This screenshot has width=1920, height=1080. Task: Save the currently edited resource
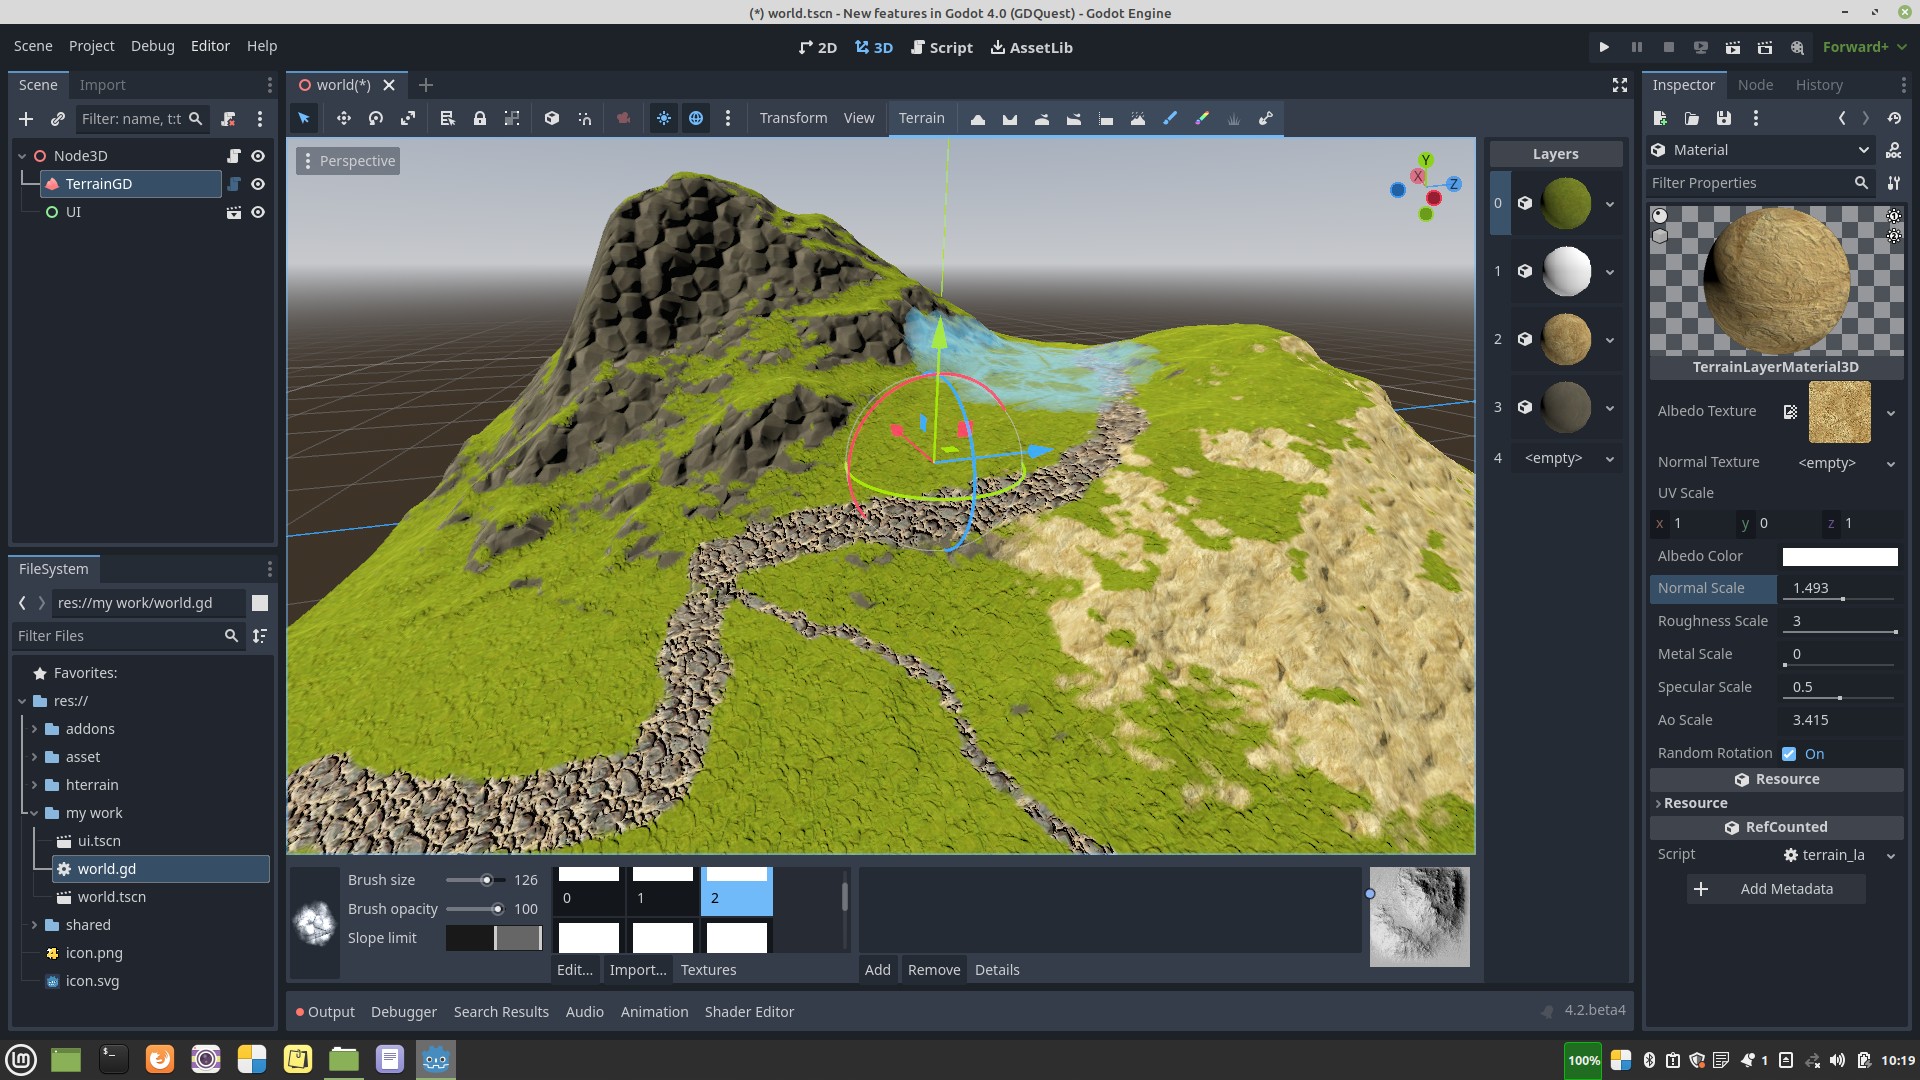tap(1724, 118)
